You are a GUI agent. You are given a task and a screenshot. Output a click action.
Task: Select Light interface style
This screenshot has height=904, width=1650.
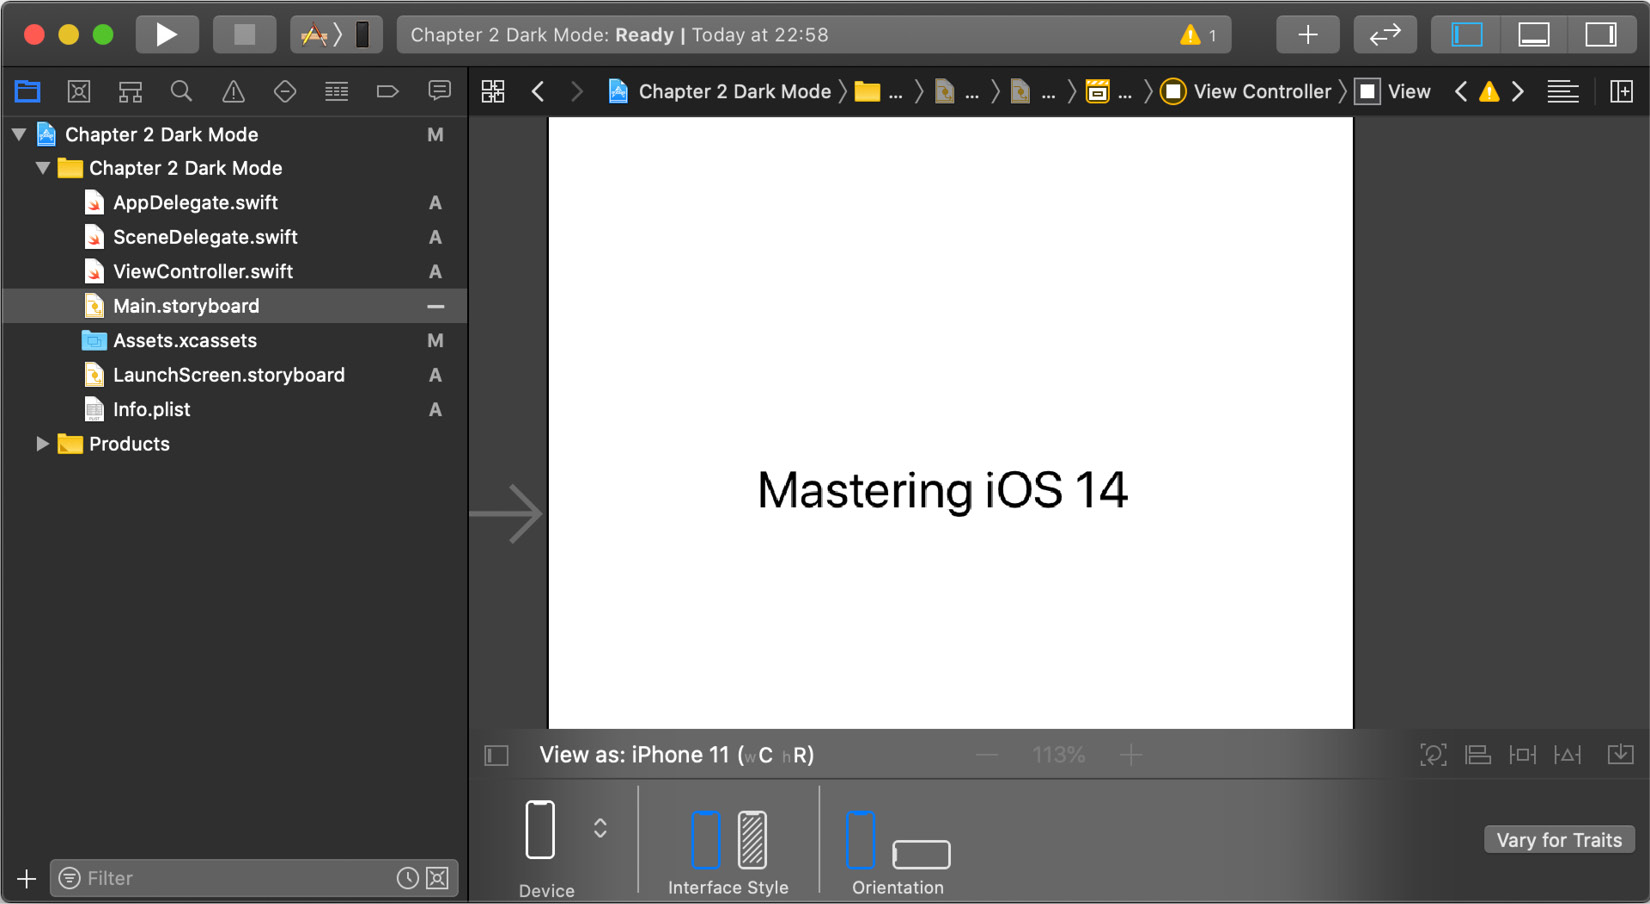point(705,839)
